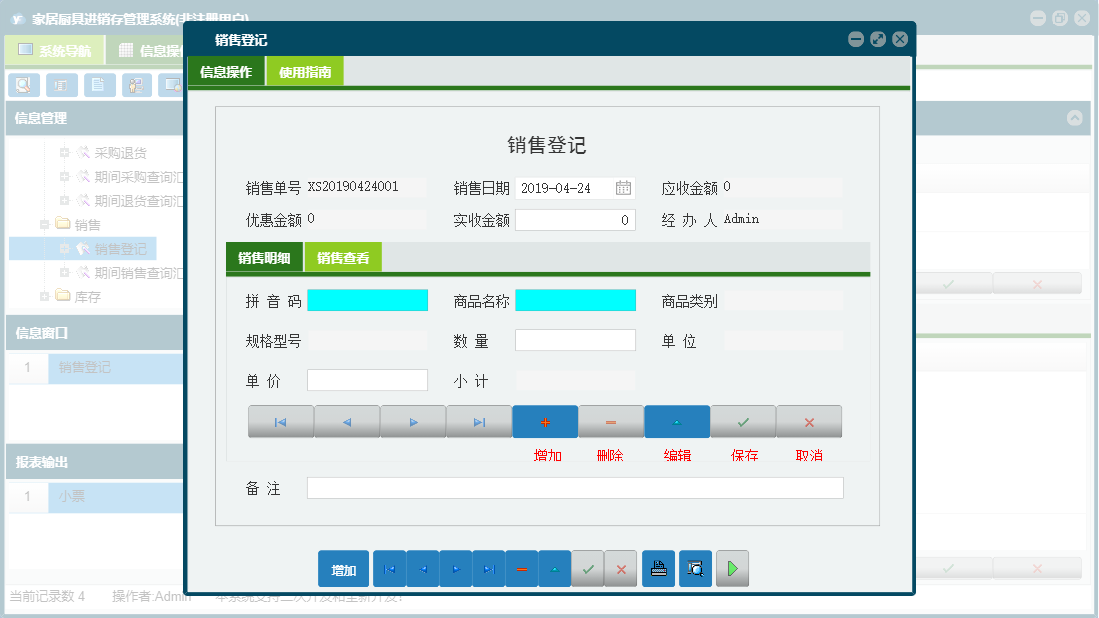Collapse the 销售 folder node

coord(43,224)
